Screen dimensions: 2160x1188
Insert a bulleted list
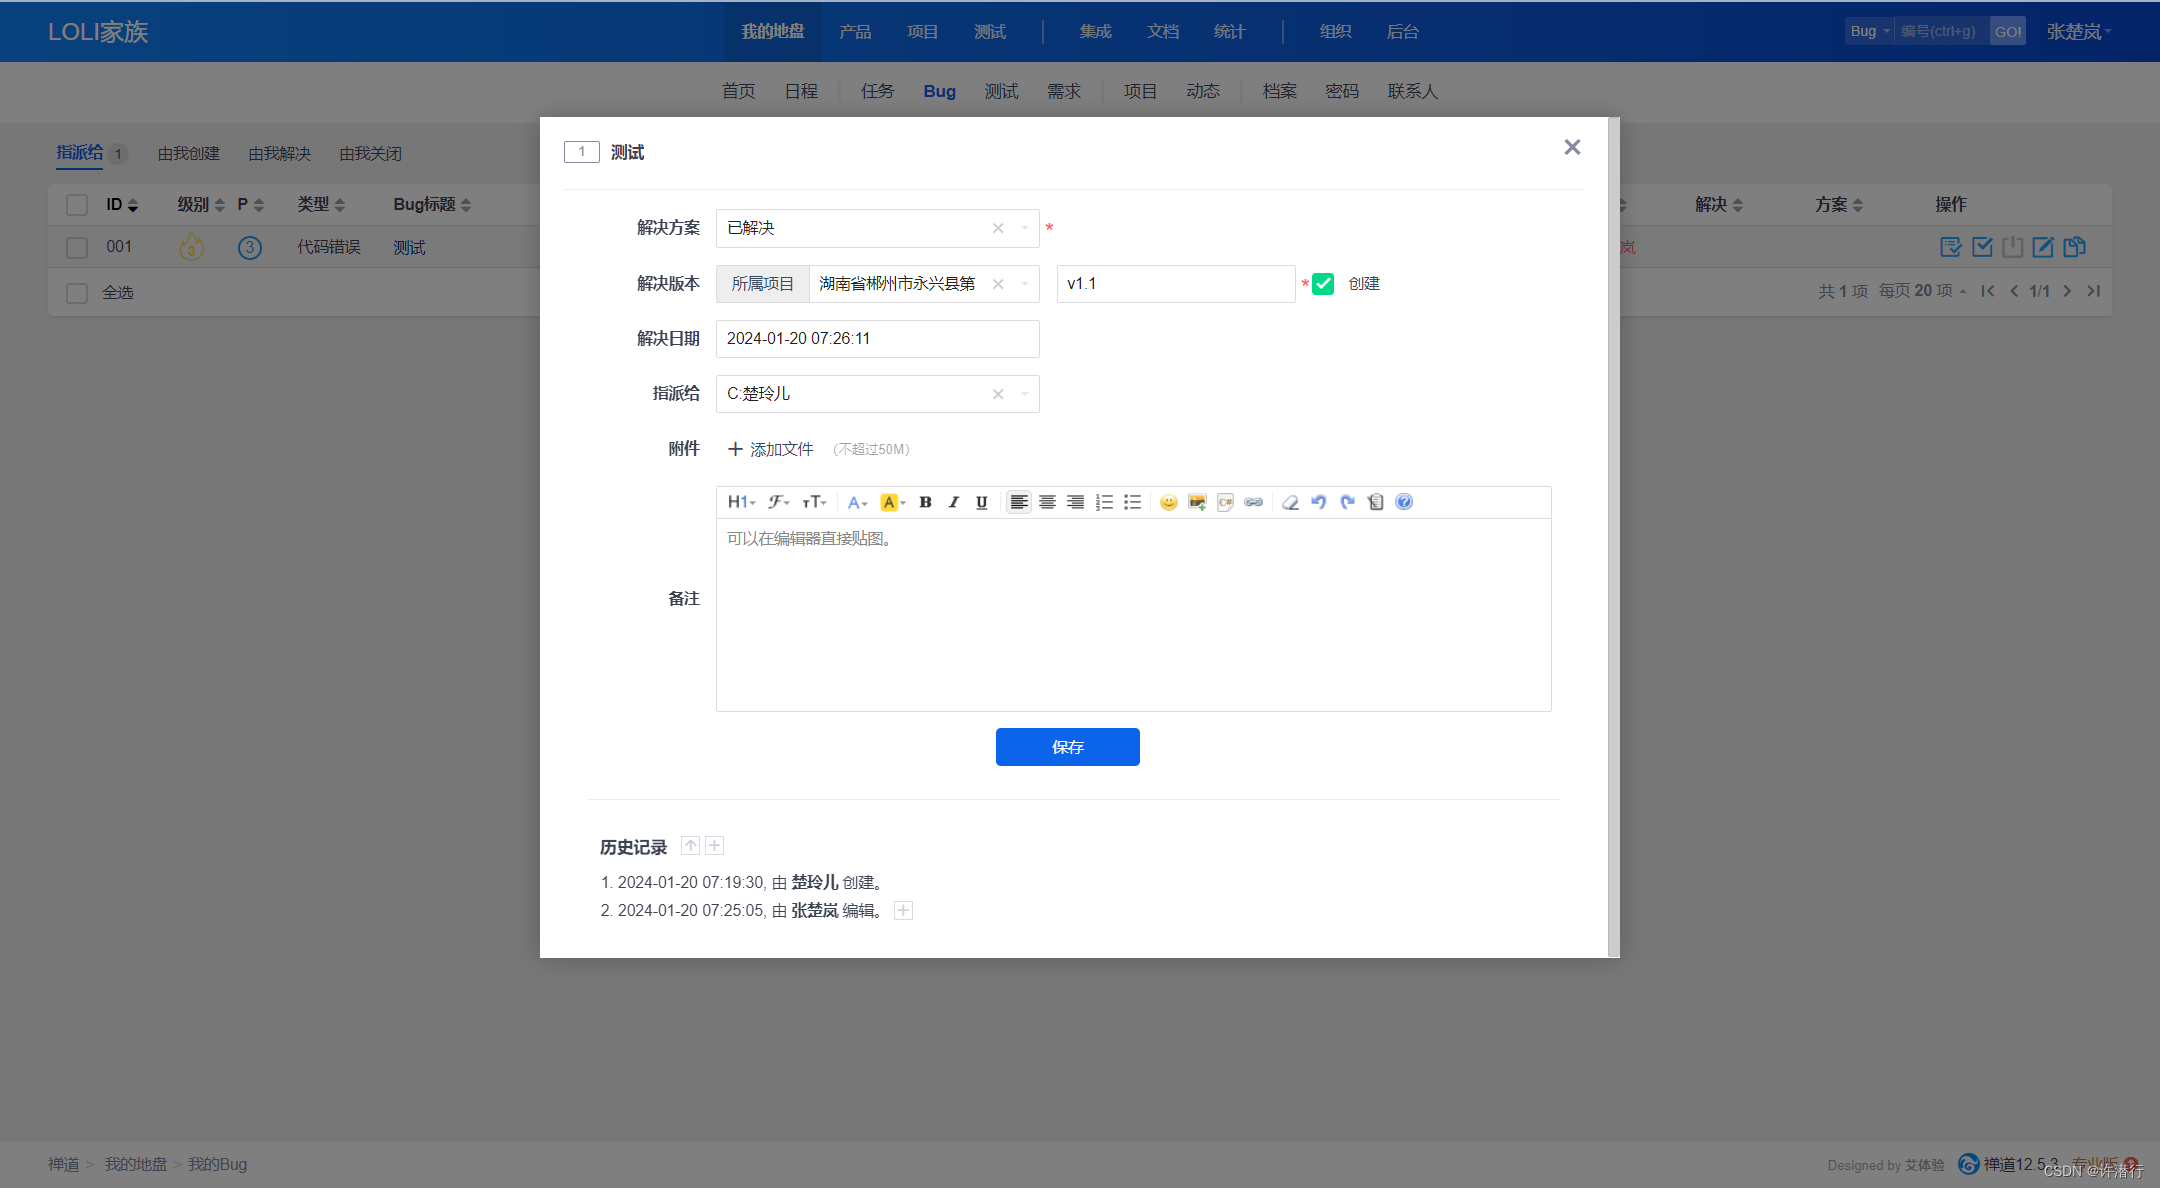[1132, 502]
